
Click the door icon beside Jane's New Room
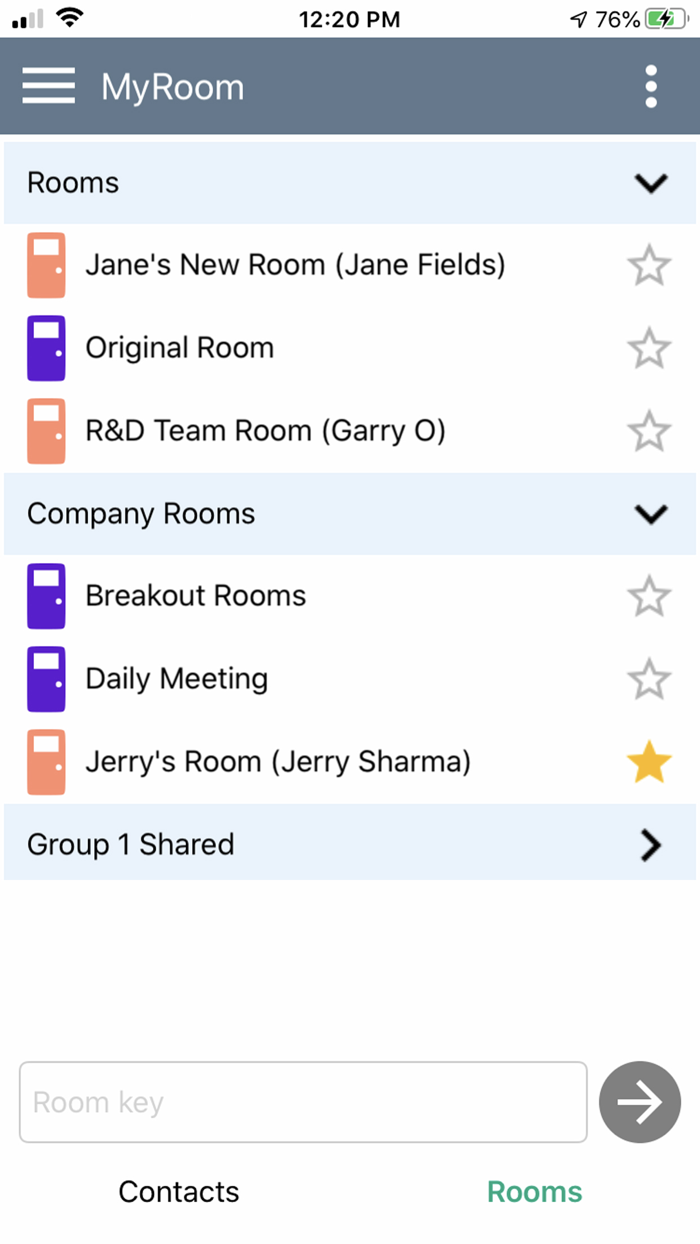46,265
